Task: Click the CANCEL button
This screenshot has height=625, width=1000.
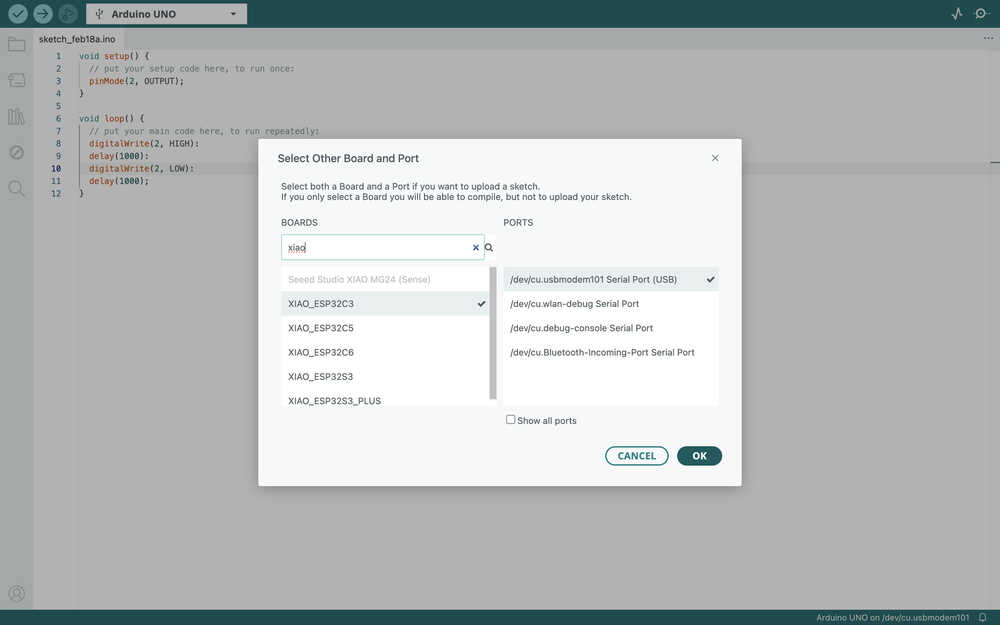Action: pos(636,456)
